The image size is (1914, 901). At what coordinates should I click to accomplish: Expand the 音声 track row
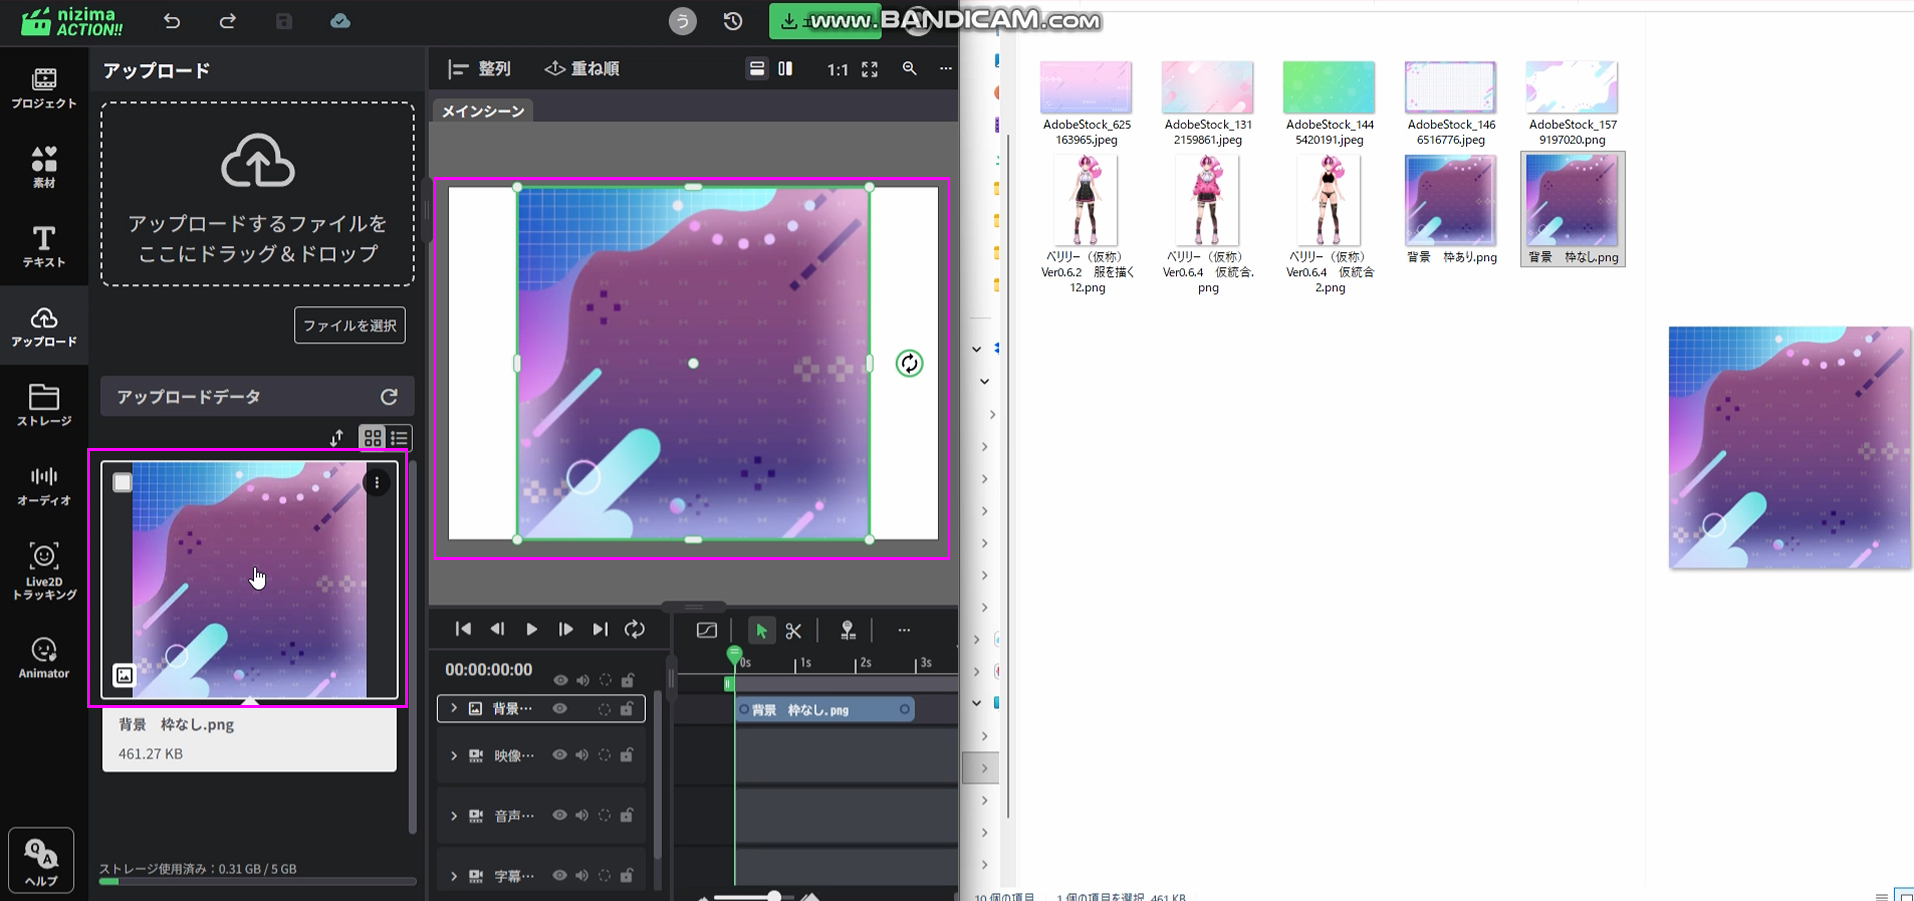[454, 816]
